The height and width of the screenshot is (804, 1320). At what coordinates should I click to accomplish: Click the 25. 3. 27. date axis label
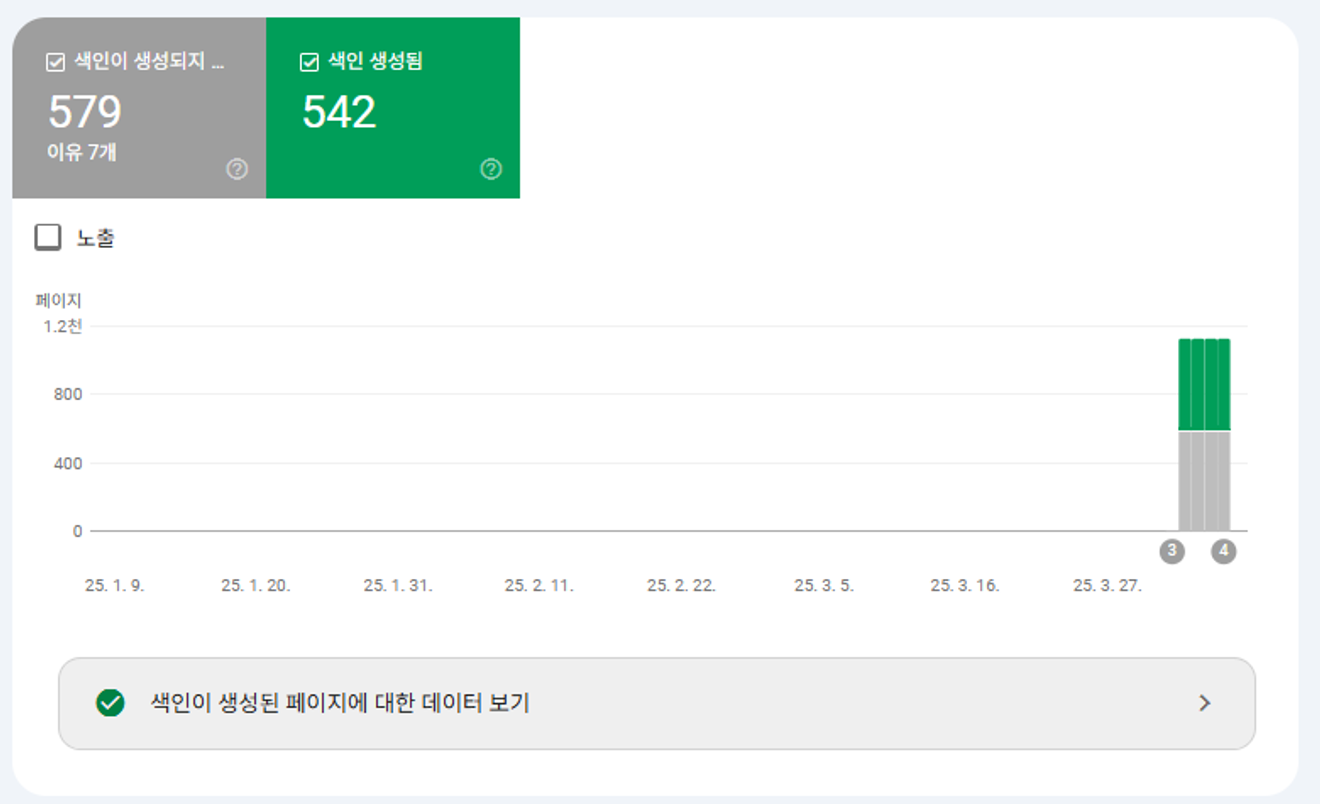tap(1107, 586)
